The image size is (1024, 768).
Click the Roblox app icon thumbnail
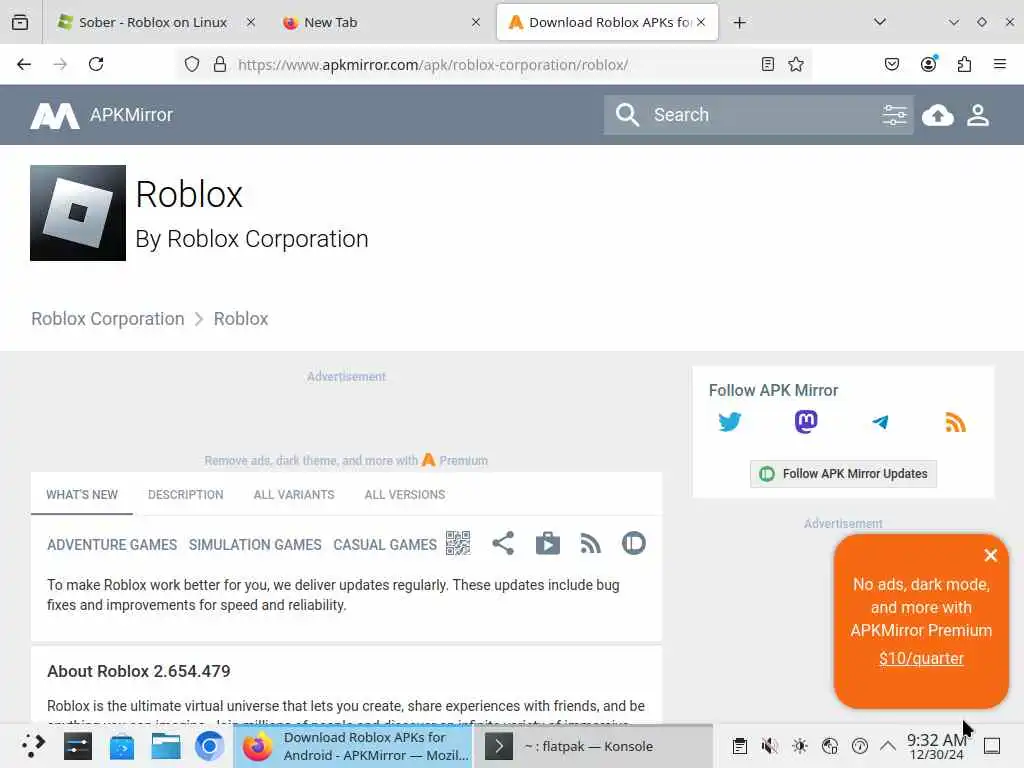(x=78, y=213)
